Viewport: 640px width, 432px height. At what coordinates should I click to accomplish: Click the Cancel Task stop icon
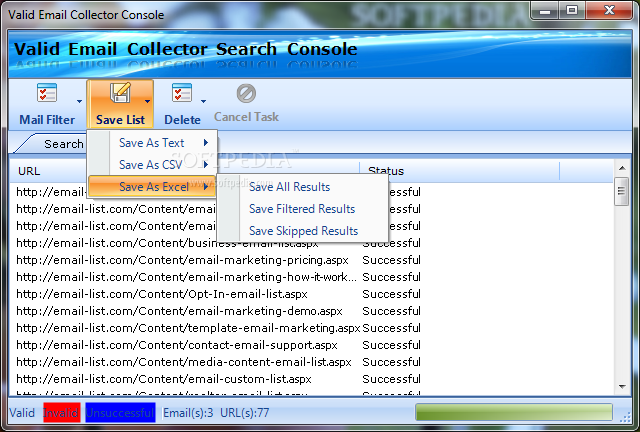[246, 94]
